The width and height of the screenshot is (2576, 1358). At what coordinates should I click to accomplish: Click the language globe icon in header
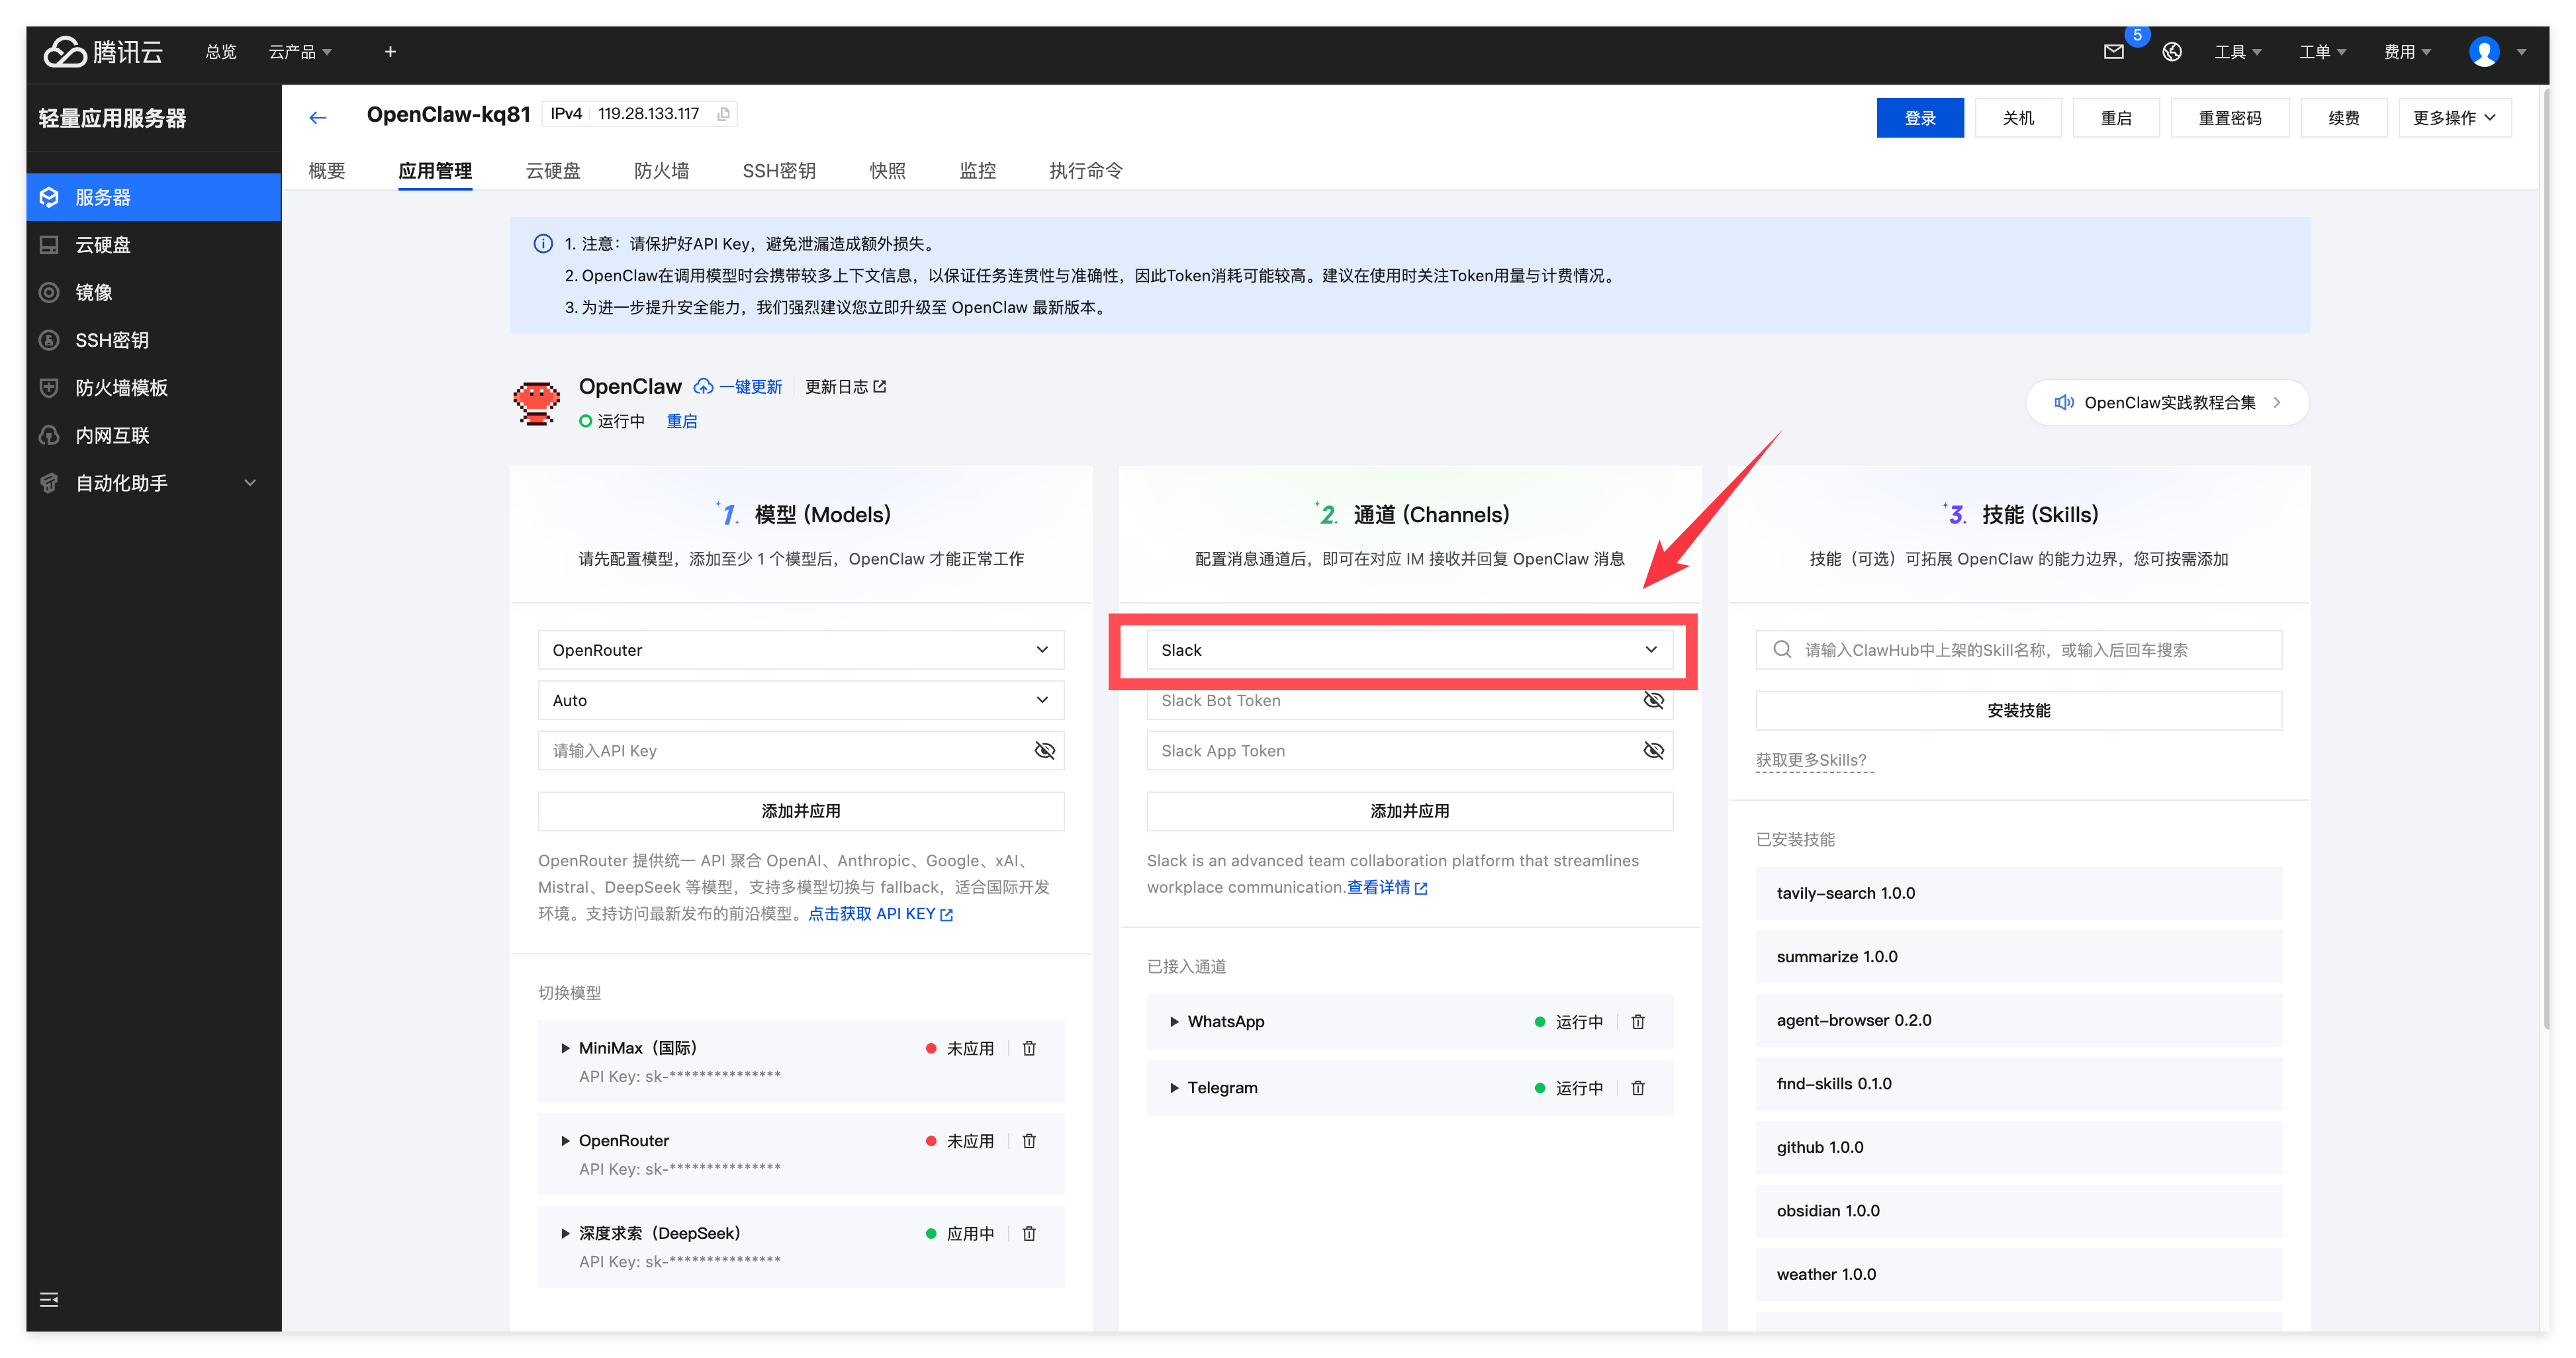[x=2172, y=52]
